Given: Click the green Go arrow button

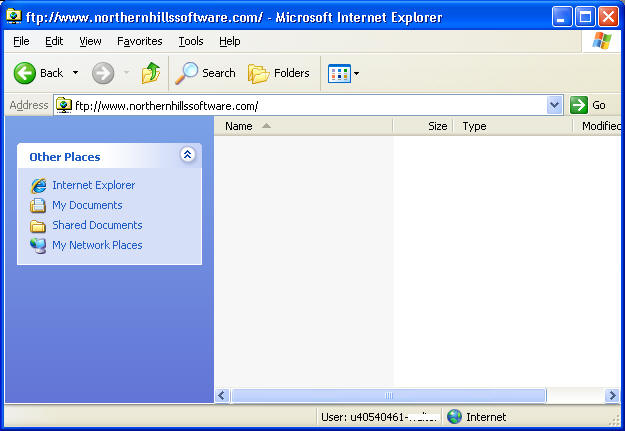Looking at the screenshot, I should click(579, 105).
